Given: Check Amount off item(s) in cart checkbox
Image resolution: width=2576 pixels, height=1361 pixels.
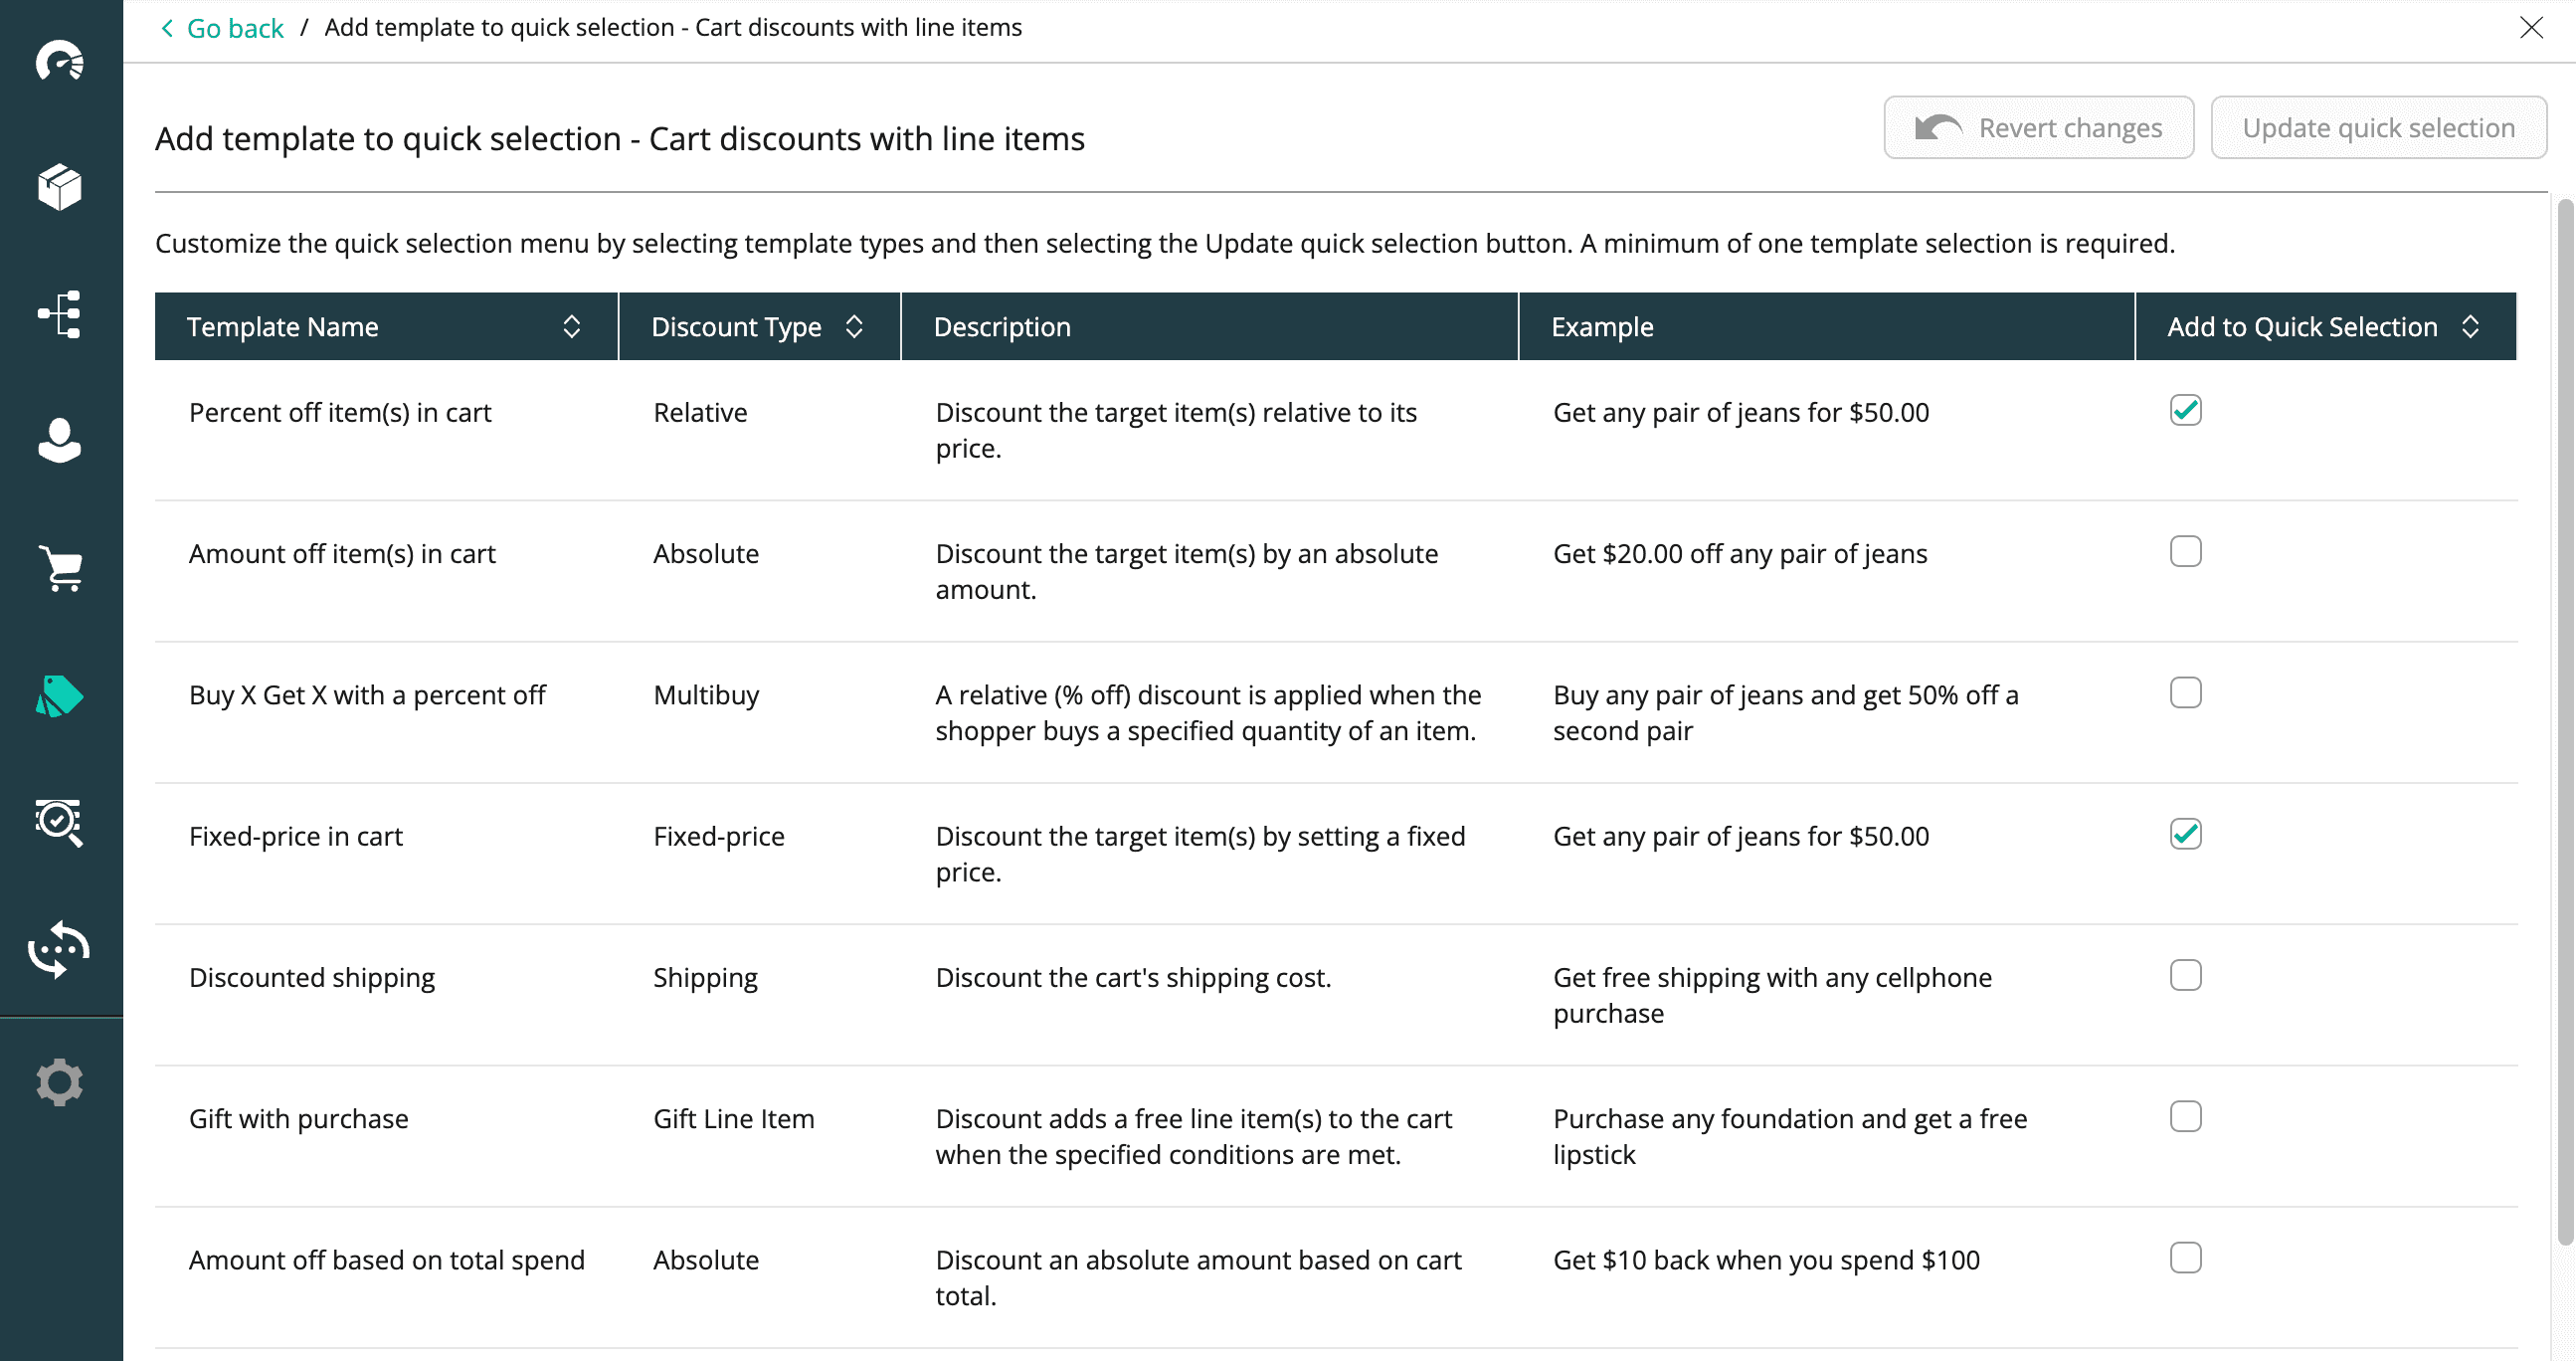Looking at the screenshot, I should (2185, 551).
